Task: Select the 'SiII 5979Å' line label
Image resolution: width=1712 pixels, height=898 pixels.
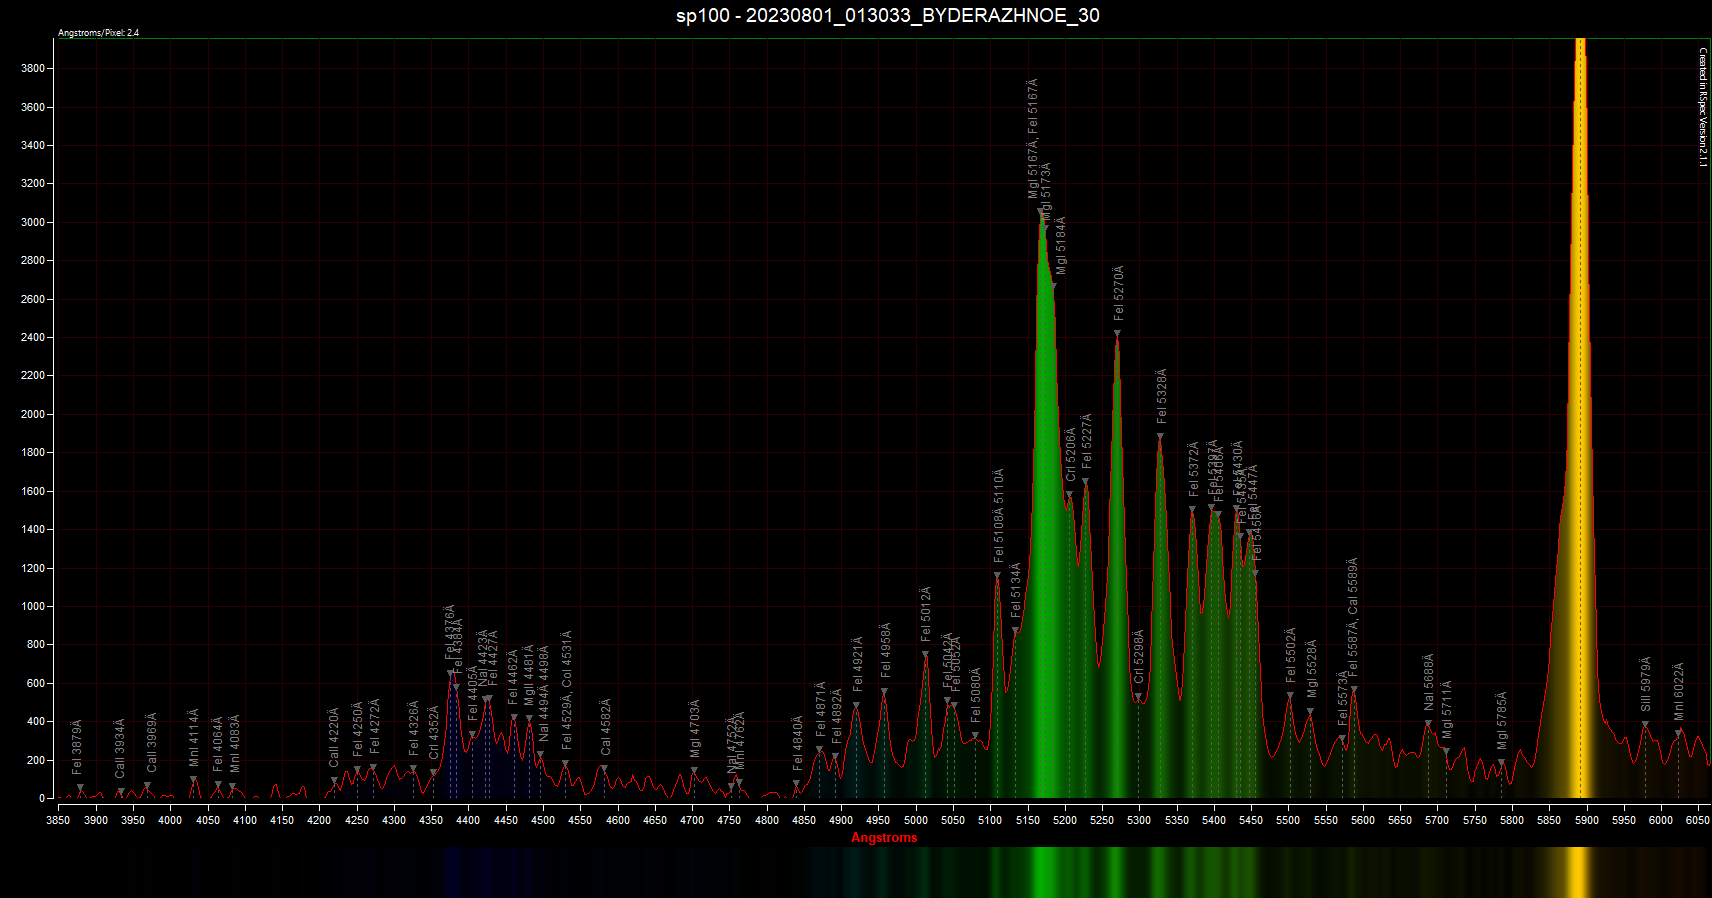Action: pyautogui.click(x=1646, y=684)
